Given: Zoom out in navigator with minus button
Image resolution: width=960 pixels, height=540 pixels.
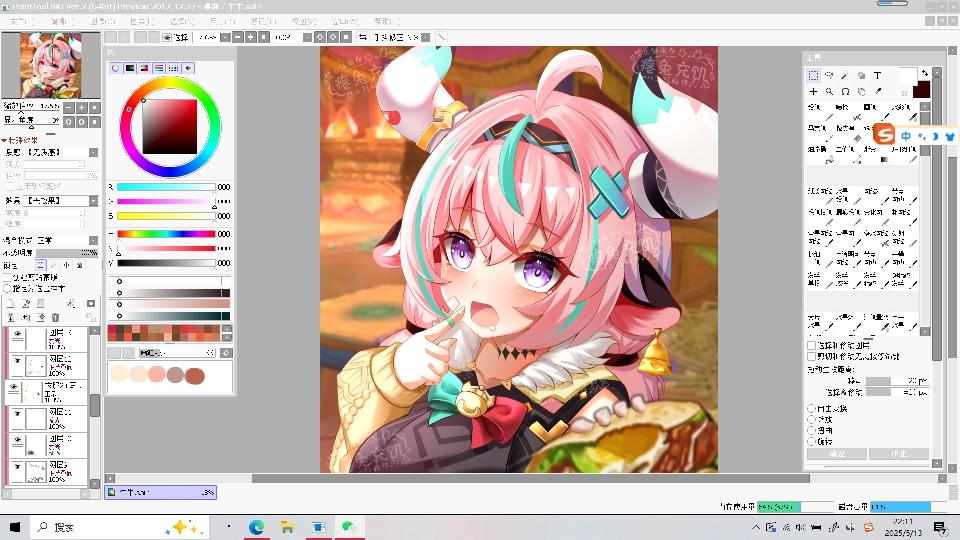Looking at the screenshot, I should point(69,107).
